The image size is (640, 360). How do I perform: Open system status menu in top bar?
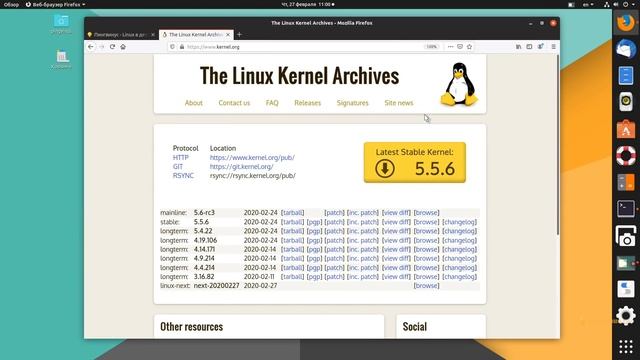coord(620,4)
